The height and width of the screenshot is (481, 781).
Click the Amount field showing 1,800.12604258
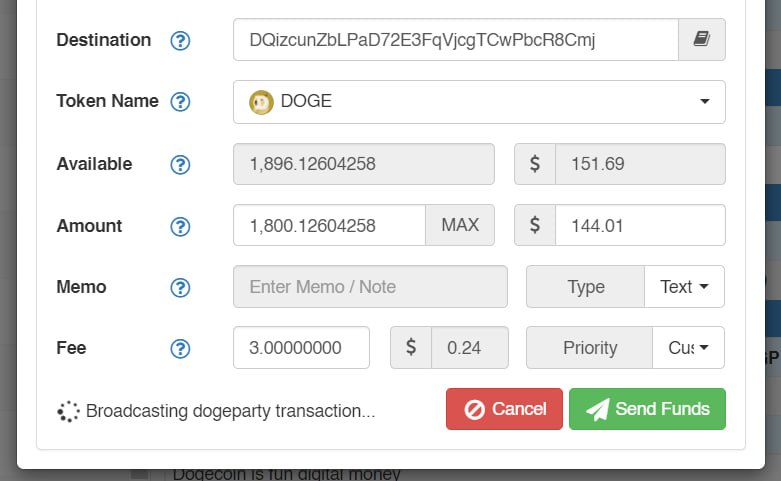pos(330,225)
